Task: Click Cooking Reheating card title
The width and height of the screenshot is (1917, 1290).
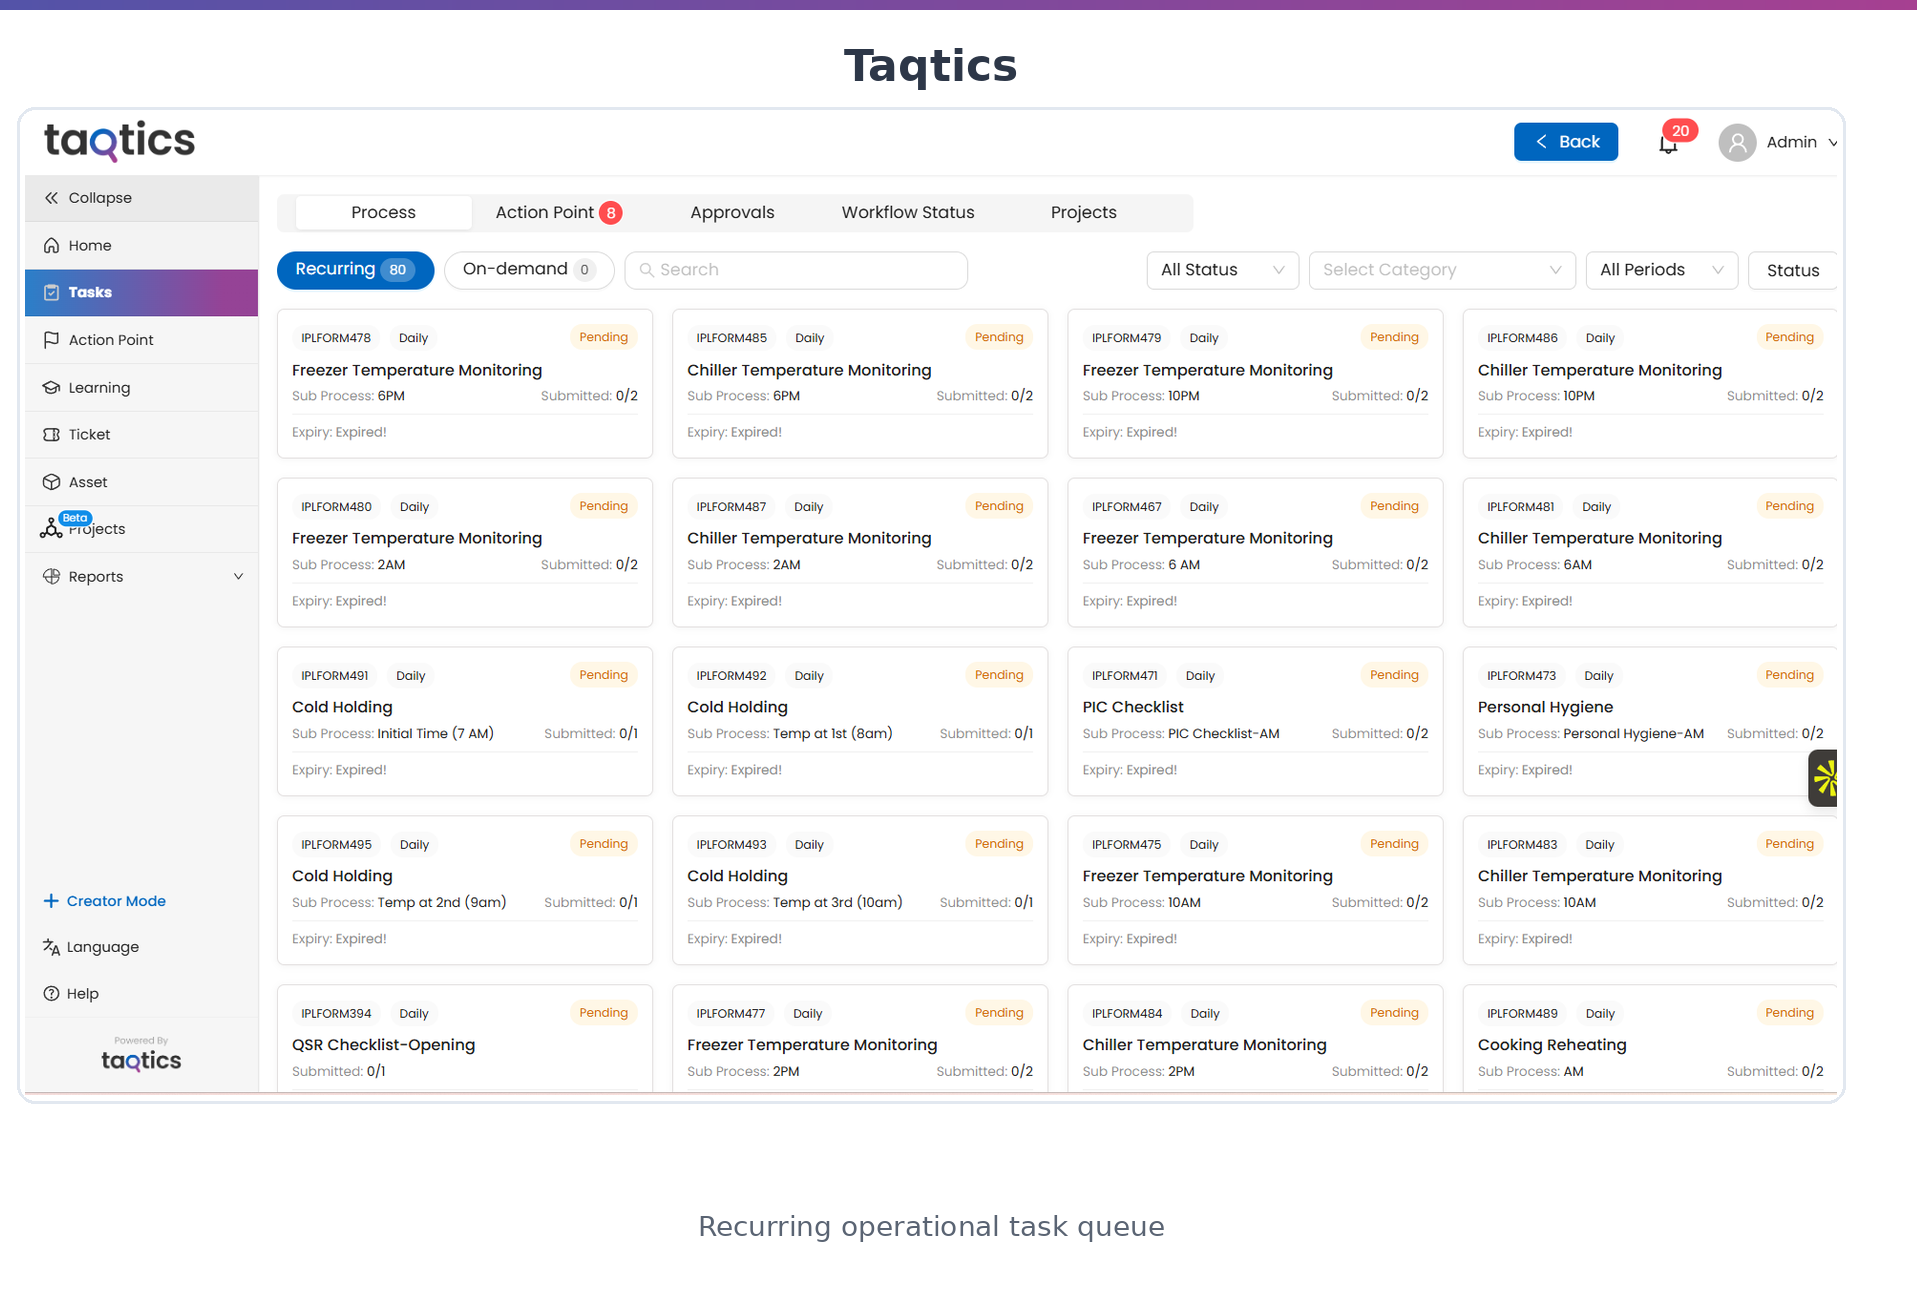Action: (x=1551, y=1045)
